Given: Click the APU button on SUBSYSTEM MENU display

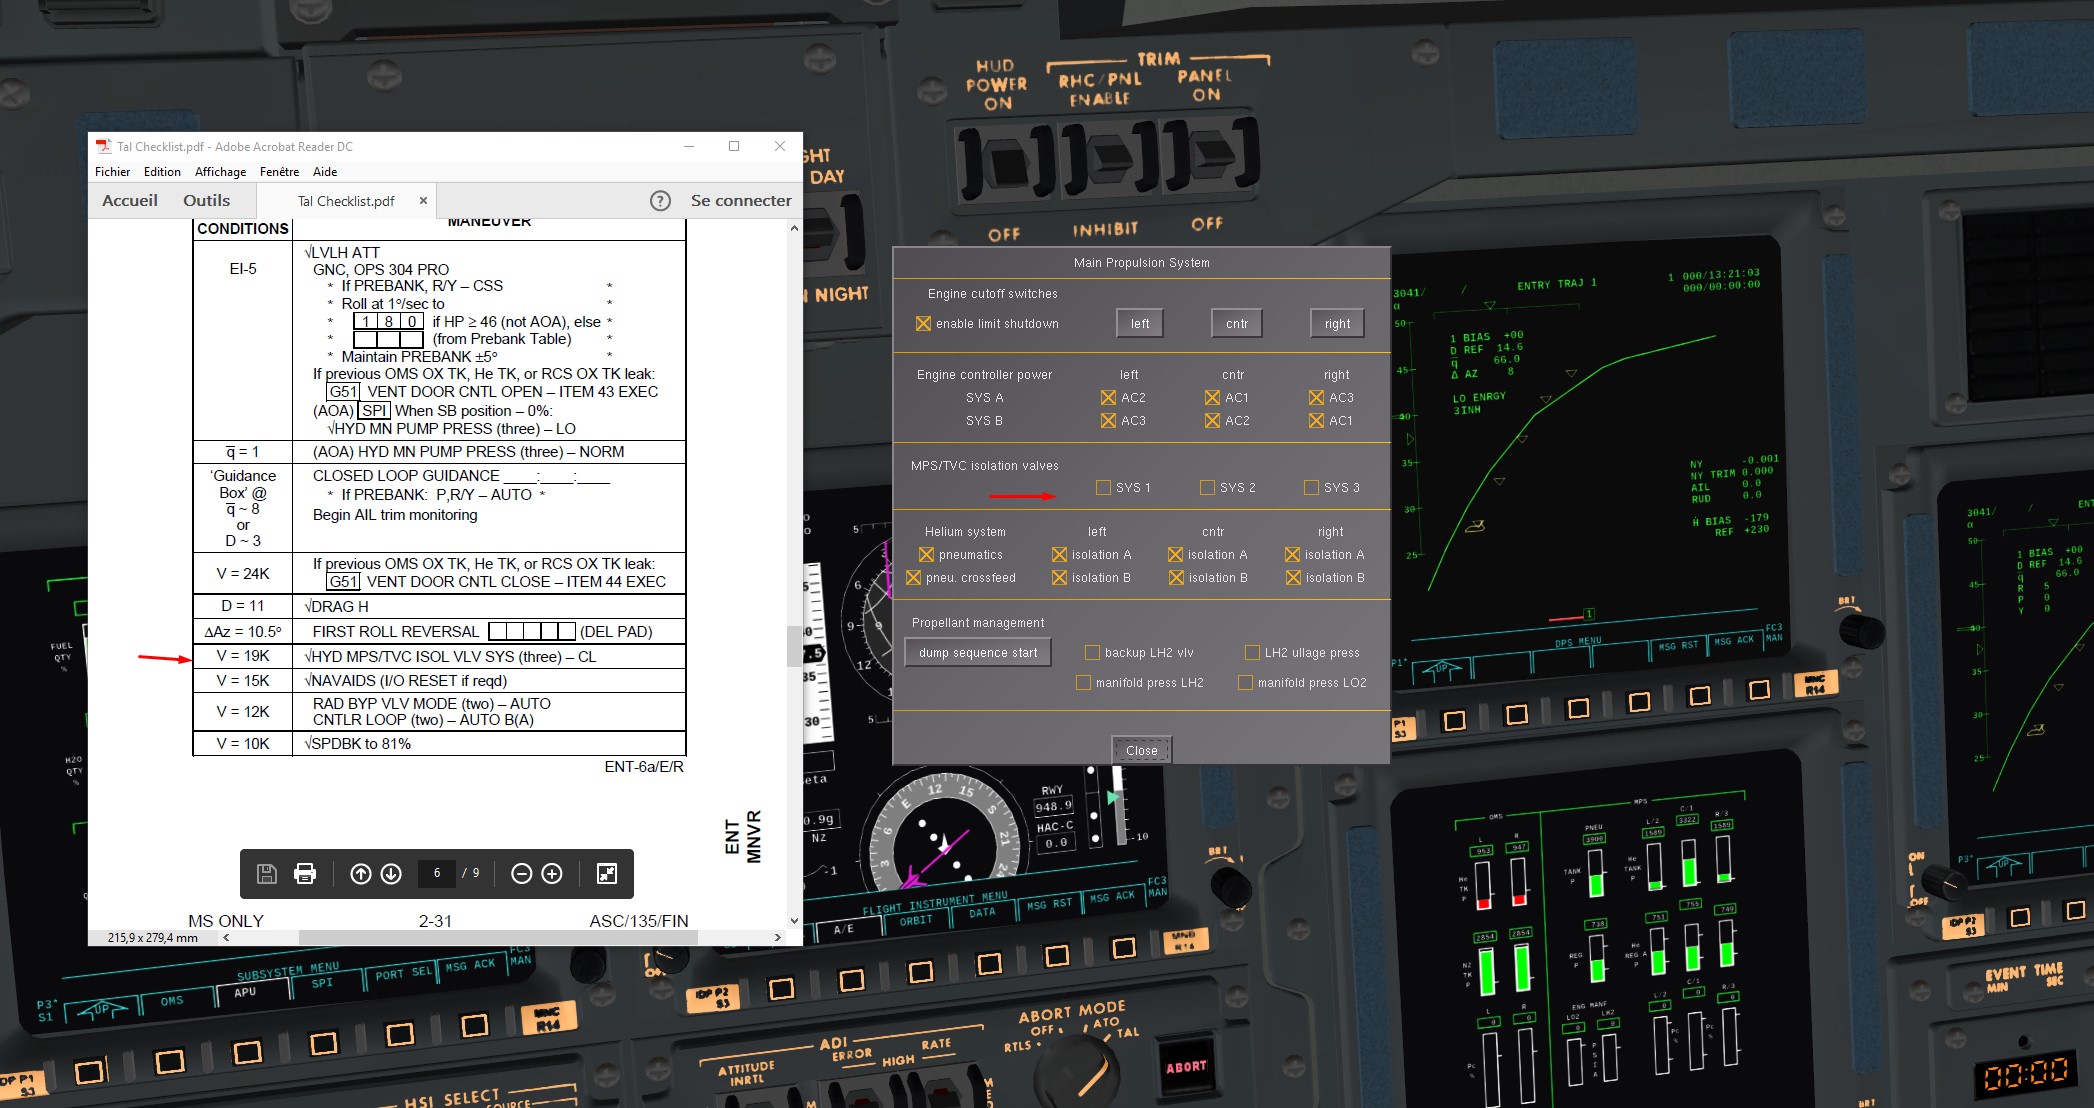Looking at the screenshot, I should 245,993.
